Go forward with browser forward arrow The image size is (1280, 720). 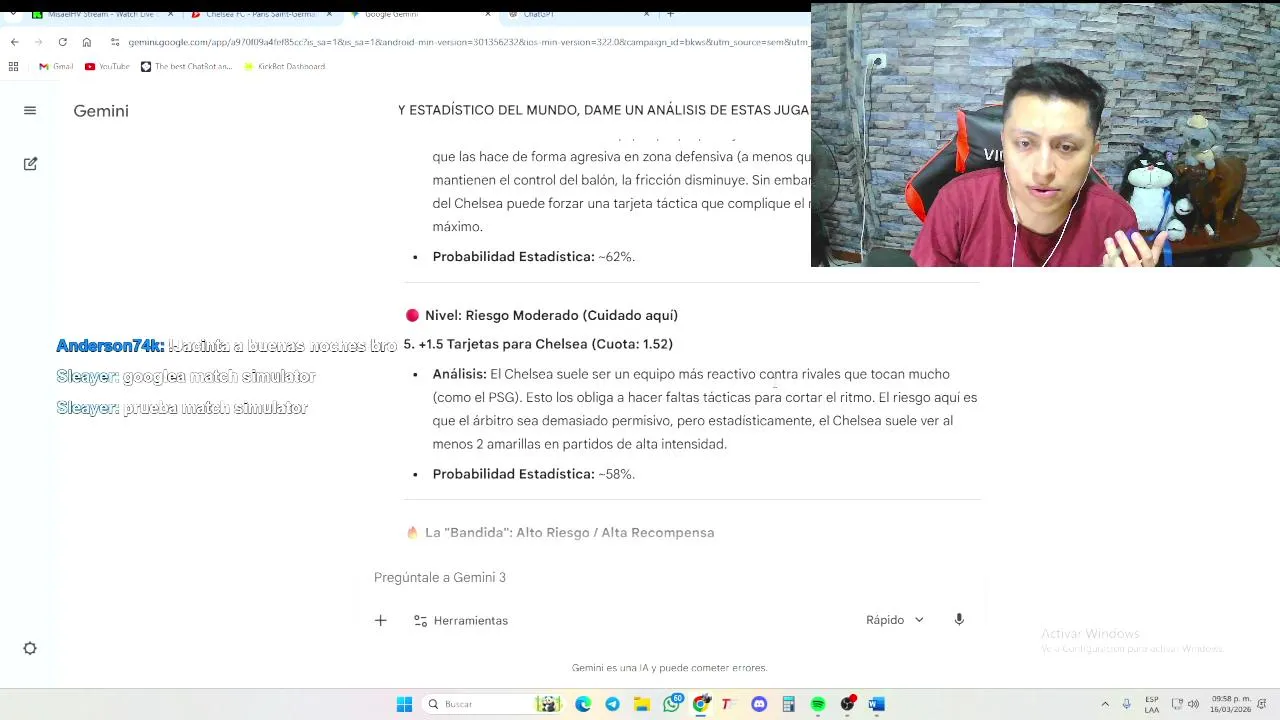tap(38, 42)
